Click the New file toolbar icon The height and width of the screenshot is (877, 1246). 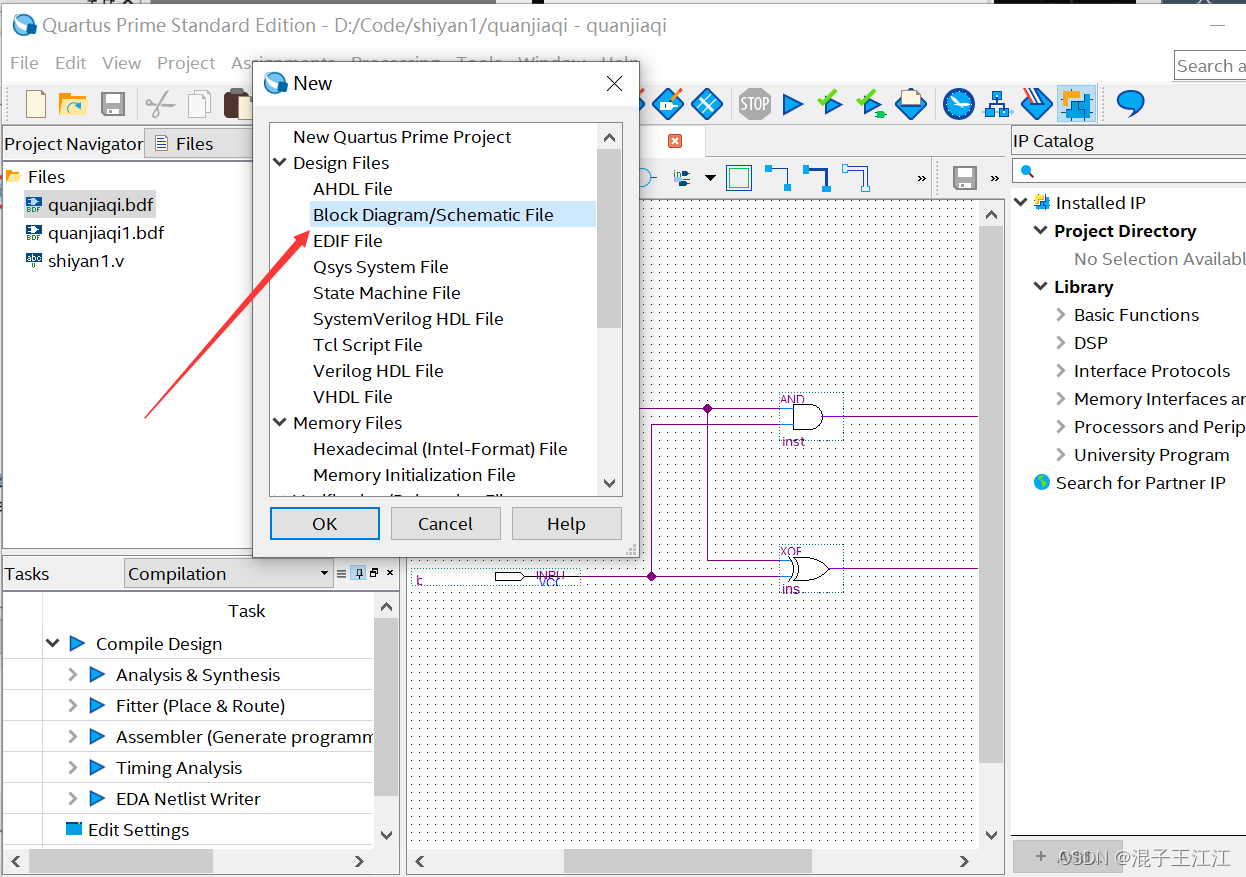[x=36, y=103]
